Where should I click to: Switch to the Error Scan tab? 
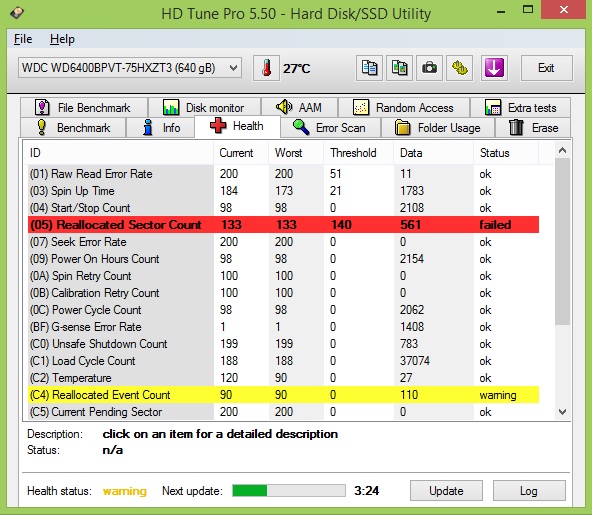[330, 128]
